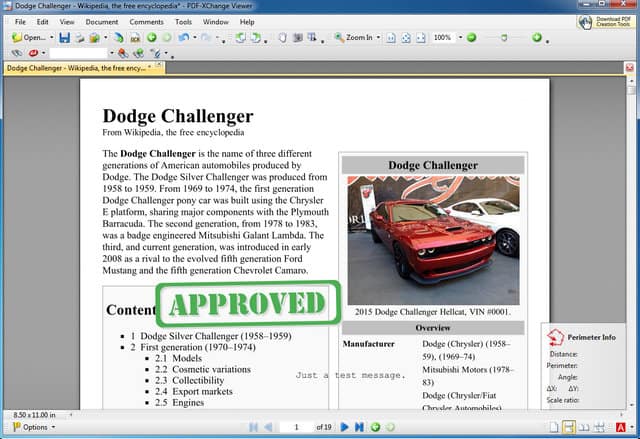
Task: Open the 100% zoom level dropdown
Action: 460,38
